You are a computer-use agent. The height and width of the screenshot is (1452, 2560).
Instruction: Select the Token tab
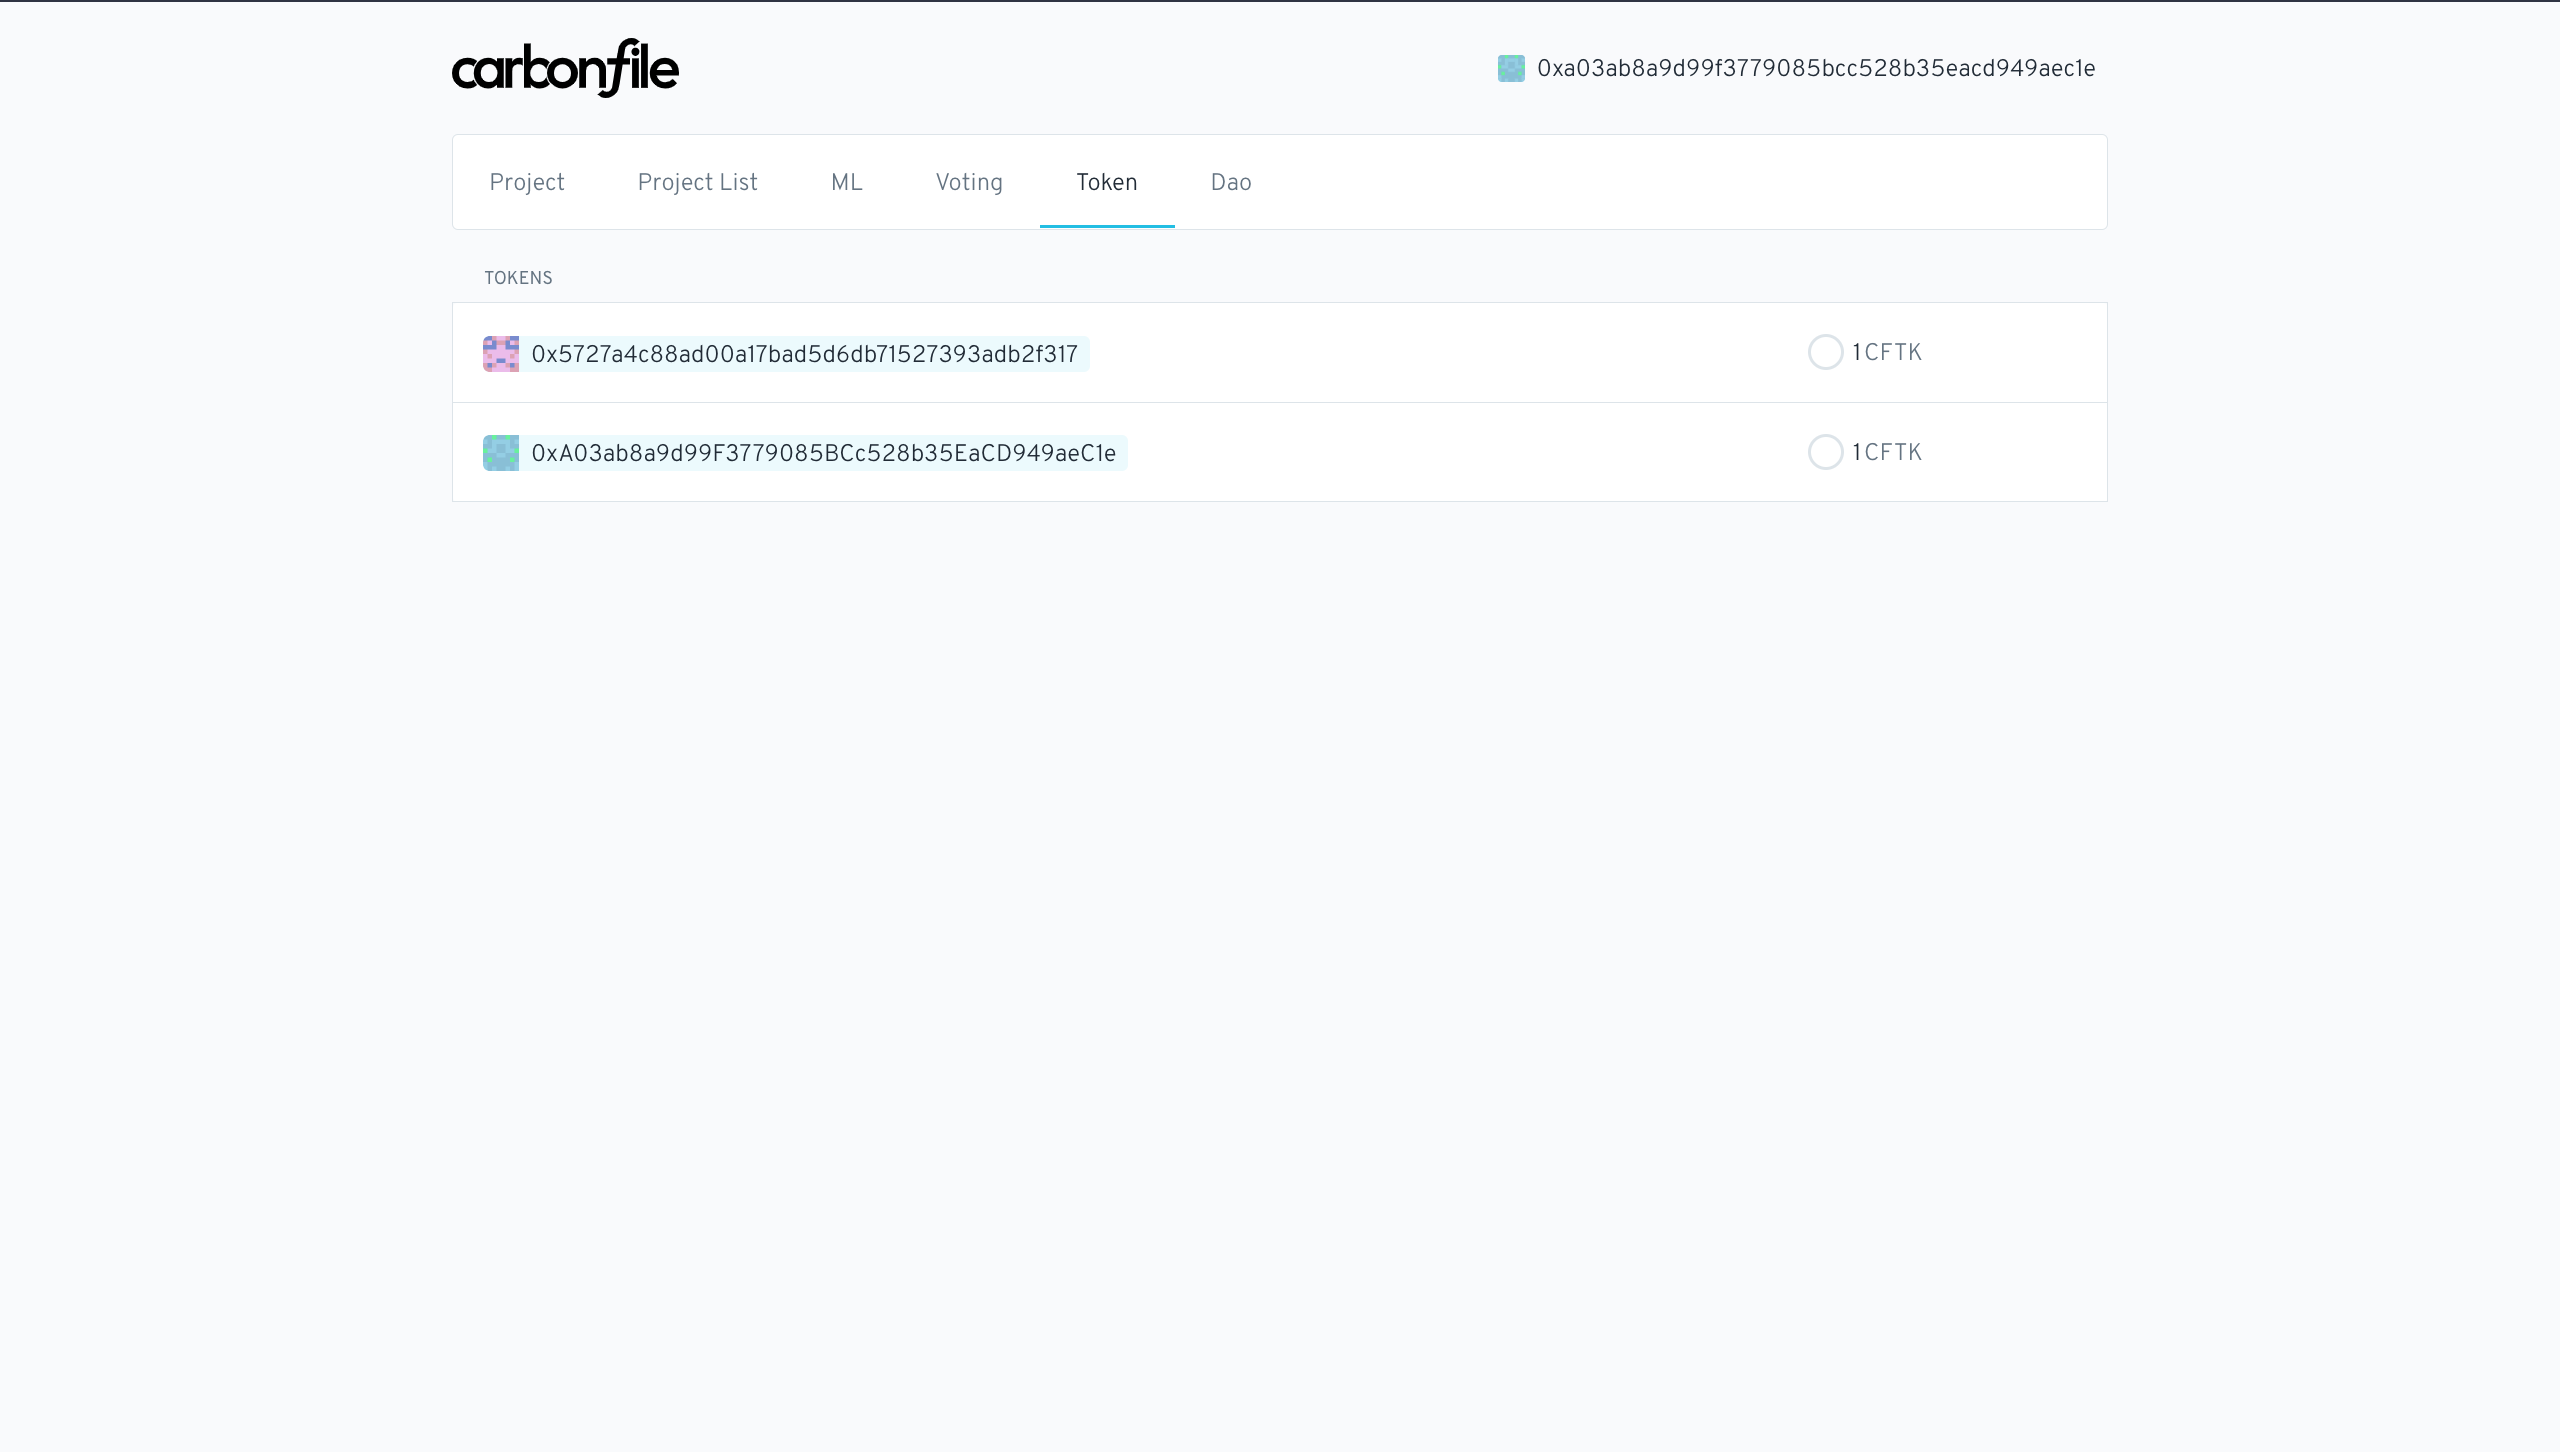1106,182
